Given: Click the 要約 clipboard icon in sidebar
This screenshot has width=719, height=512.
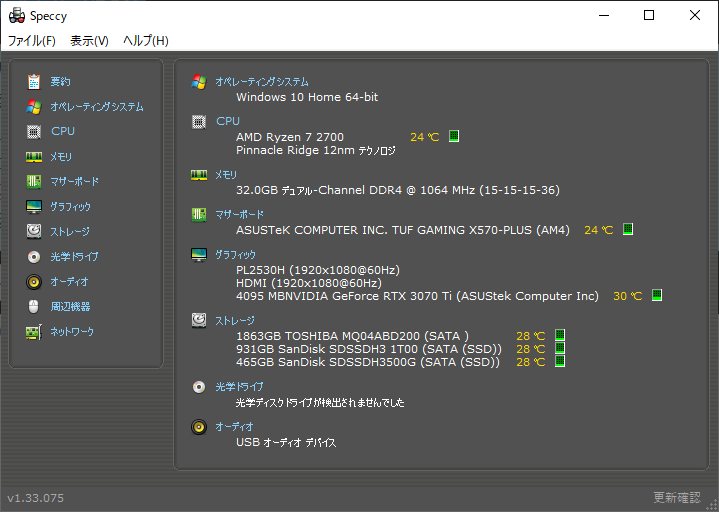Looking at the screenshot, I should pyautogui.click(x=33, y=82).
